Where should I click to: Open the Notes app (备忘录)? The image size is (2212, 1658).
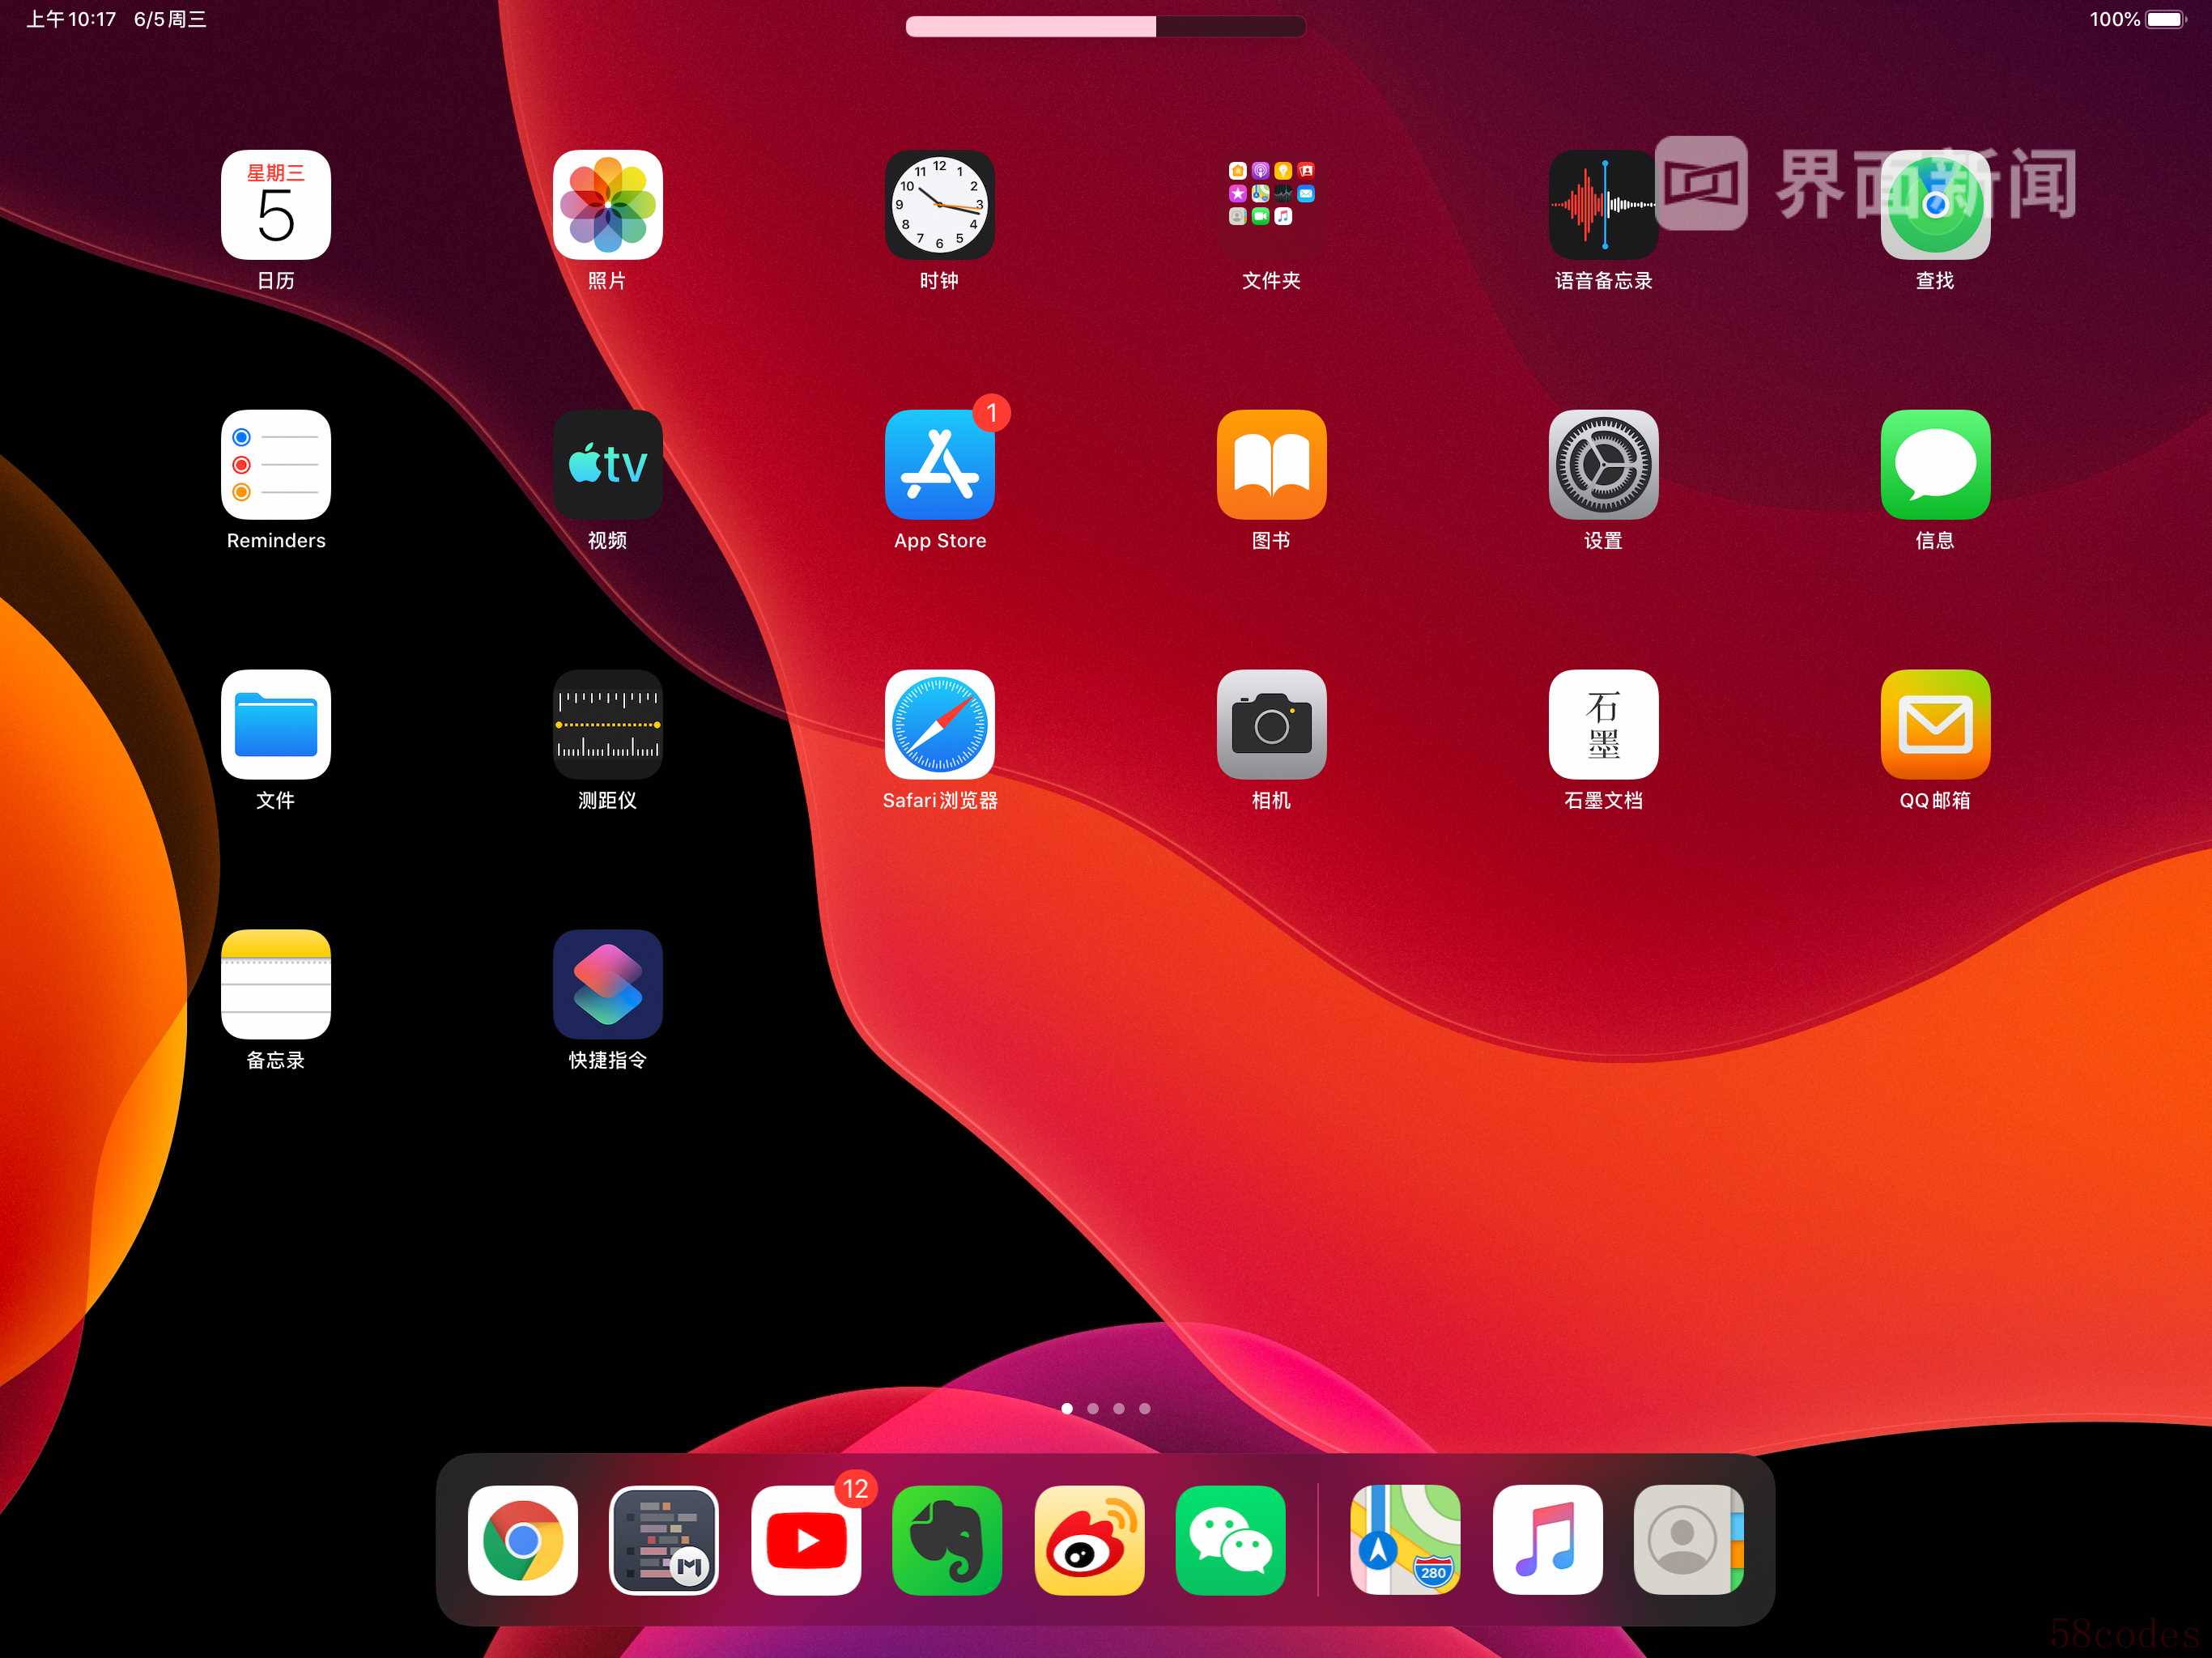(x=276, y=985)
